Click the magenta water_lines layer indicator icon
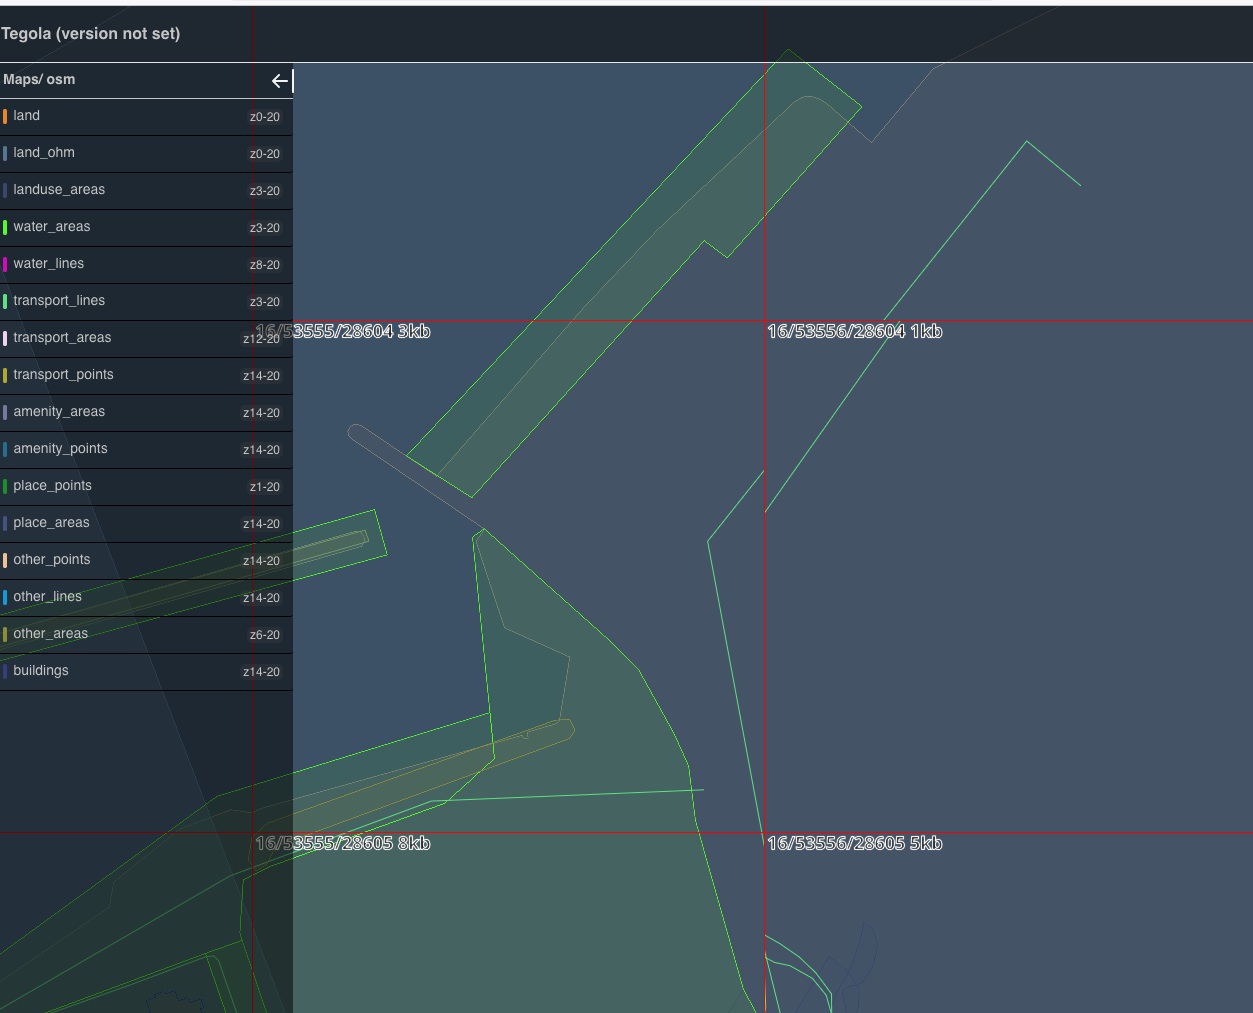Screen dimensions: 1253x1013 tap(6, 264)
